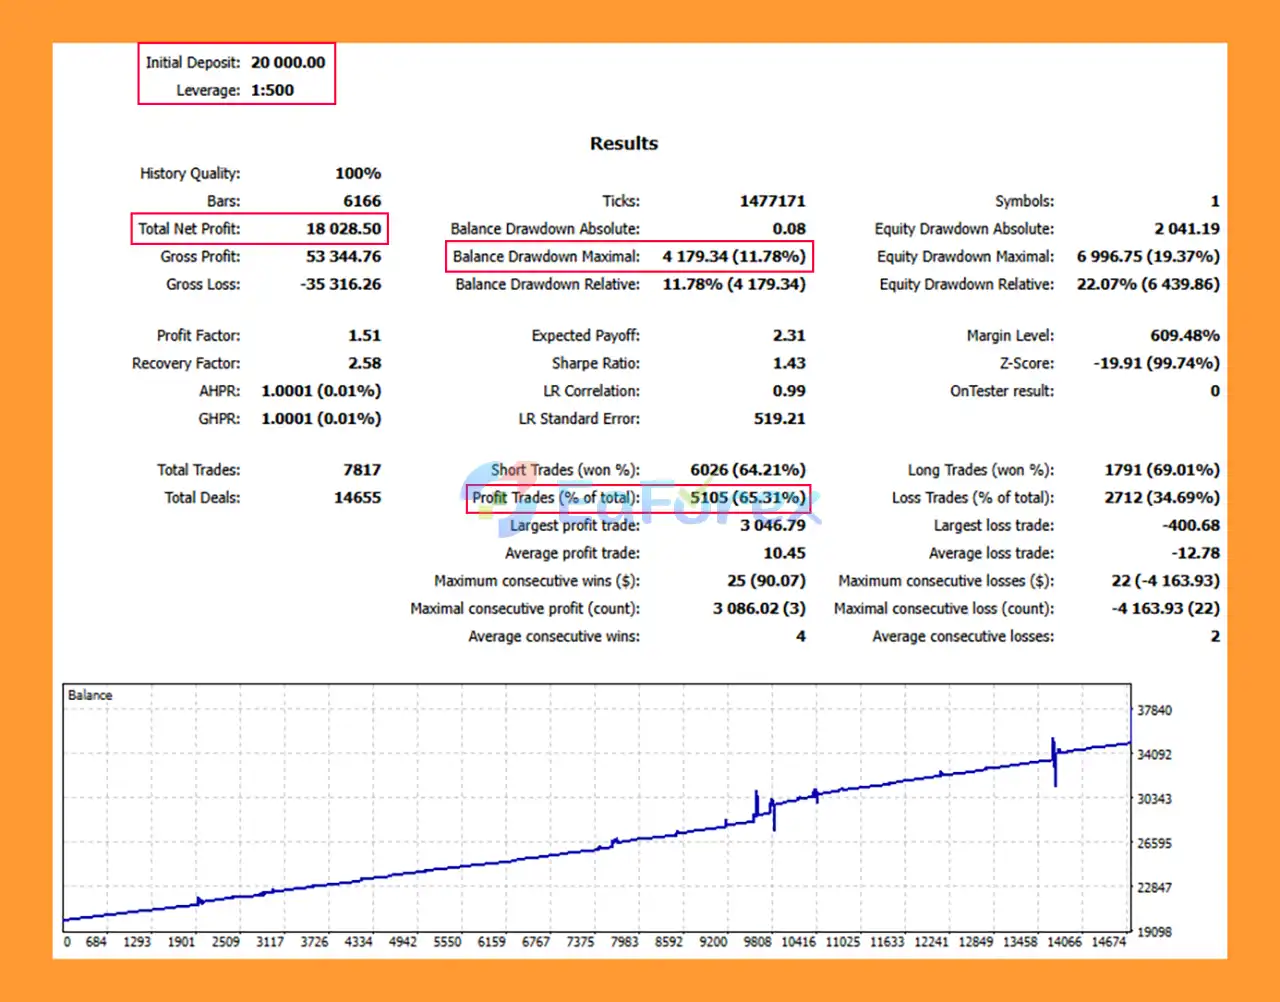Click the Balance label on the chart
This screenshot has height=1002, width=1280.
pyautogui.click(x=90, y=695)
